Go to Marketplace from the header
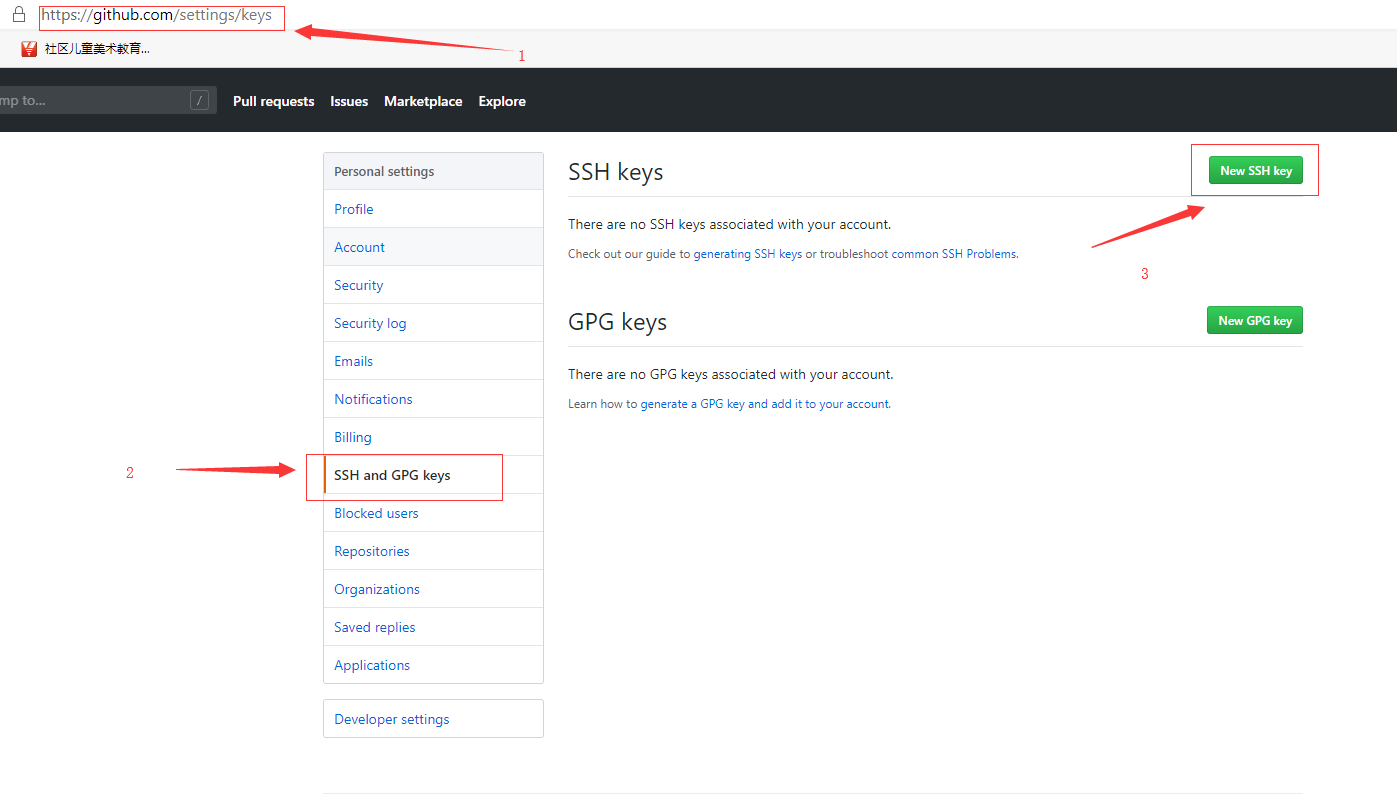Viewport: 1397px width, 798px height. [x=423, y=101]
